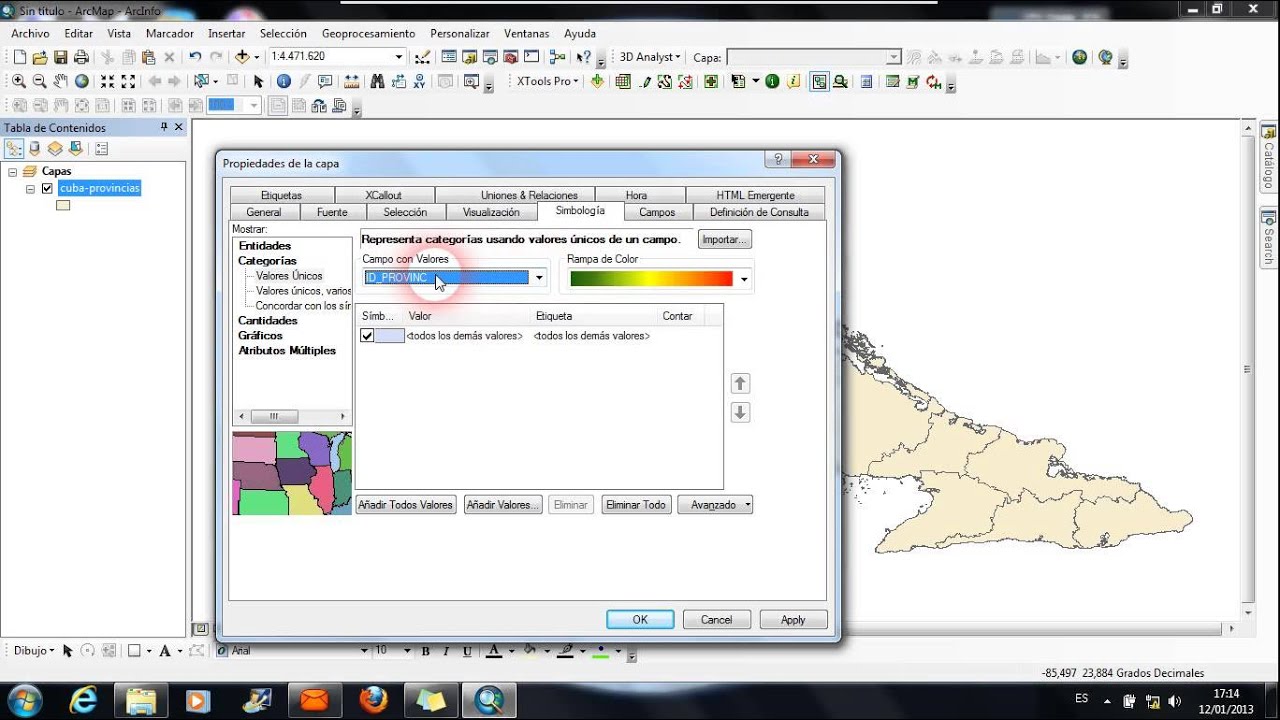Switch to the Campos tab
The image size is (1280, 720).
coord(657,212)
